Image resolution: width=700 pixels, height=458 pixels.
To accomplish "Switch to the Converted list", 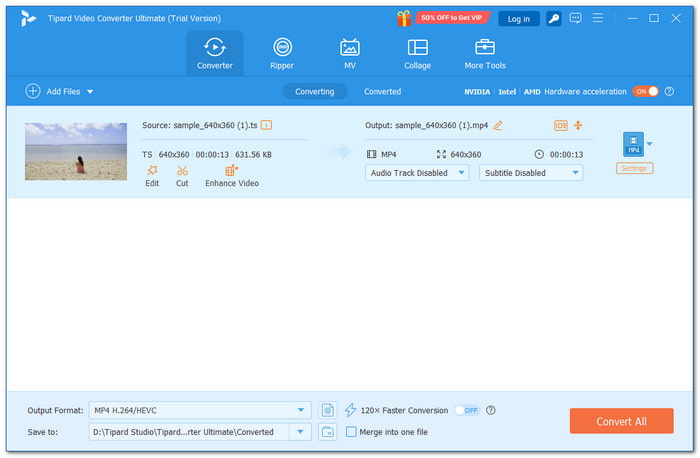I will pos(382,92).
